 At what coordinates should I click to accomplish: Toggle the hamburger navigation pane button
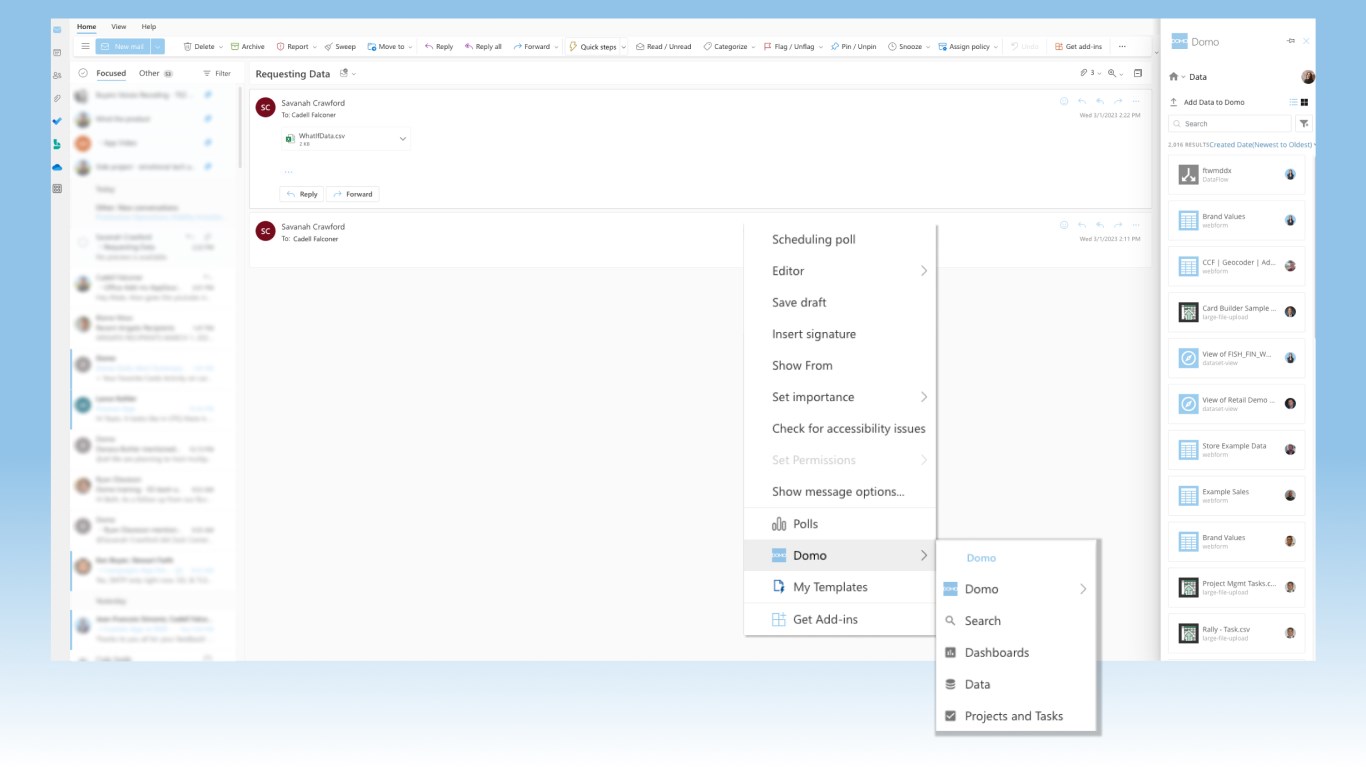(85, 46)
